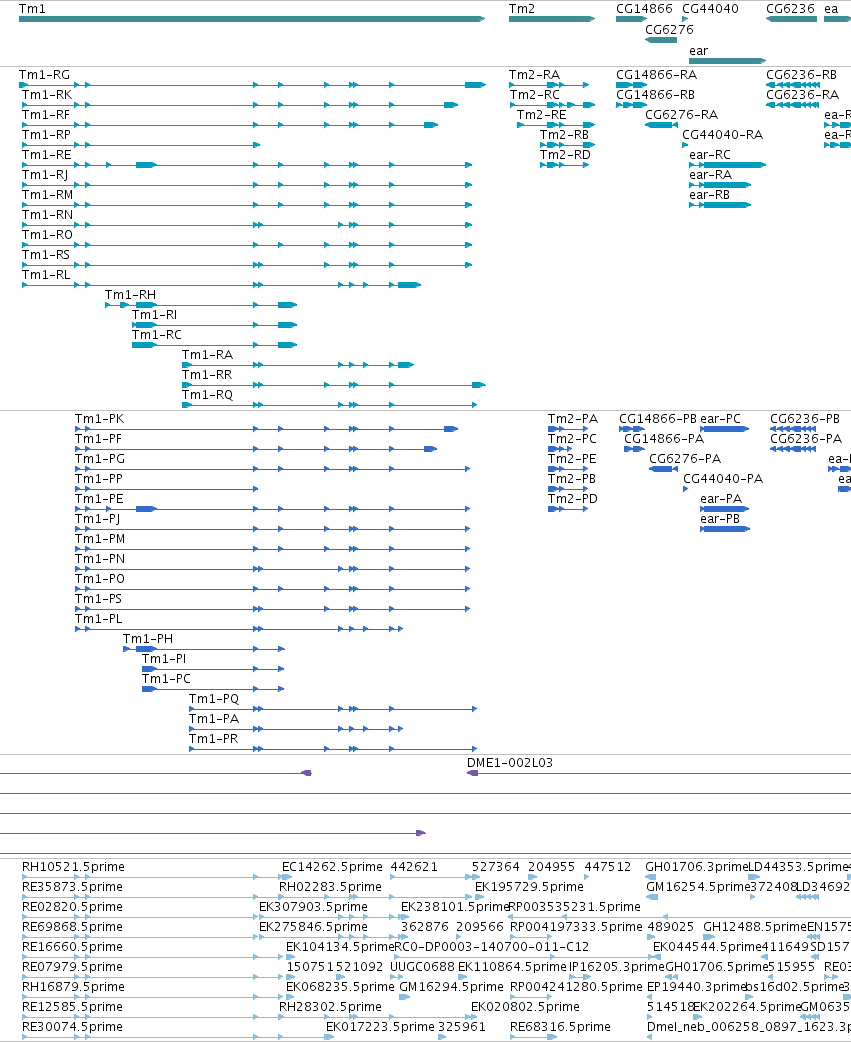This screenshot has width=851, height=1042.
Task: Select transcript CG44040-RA
Action: tap(685, 145)
